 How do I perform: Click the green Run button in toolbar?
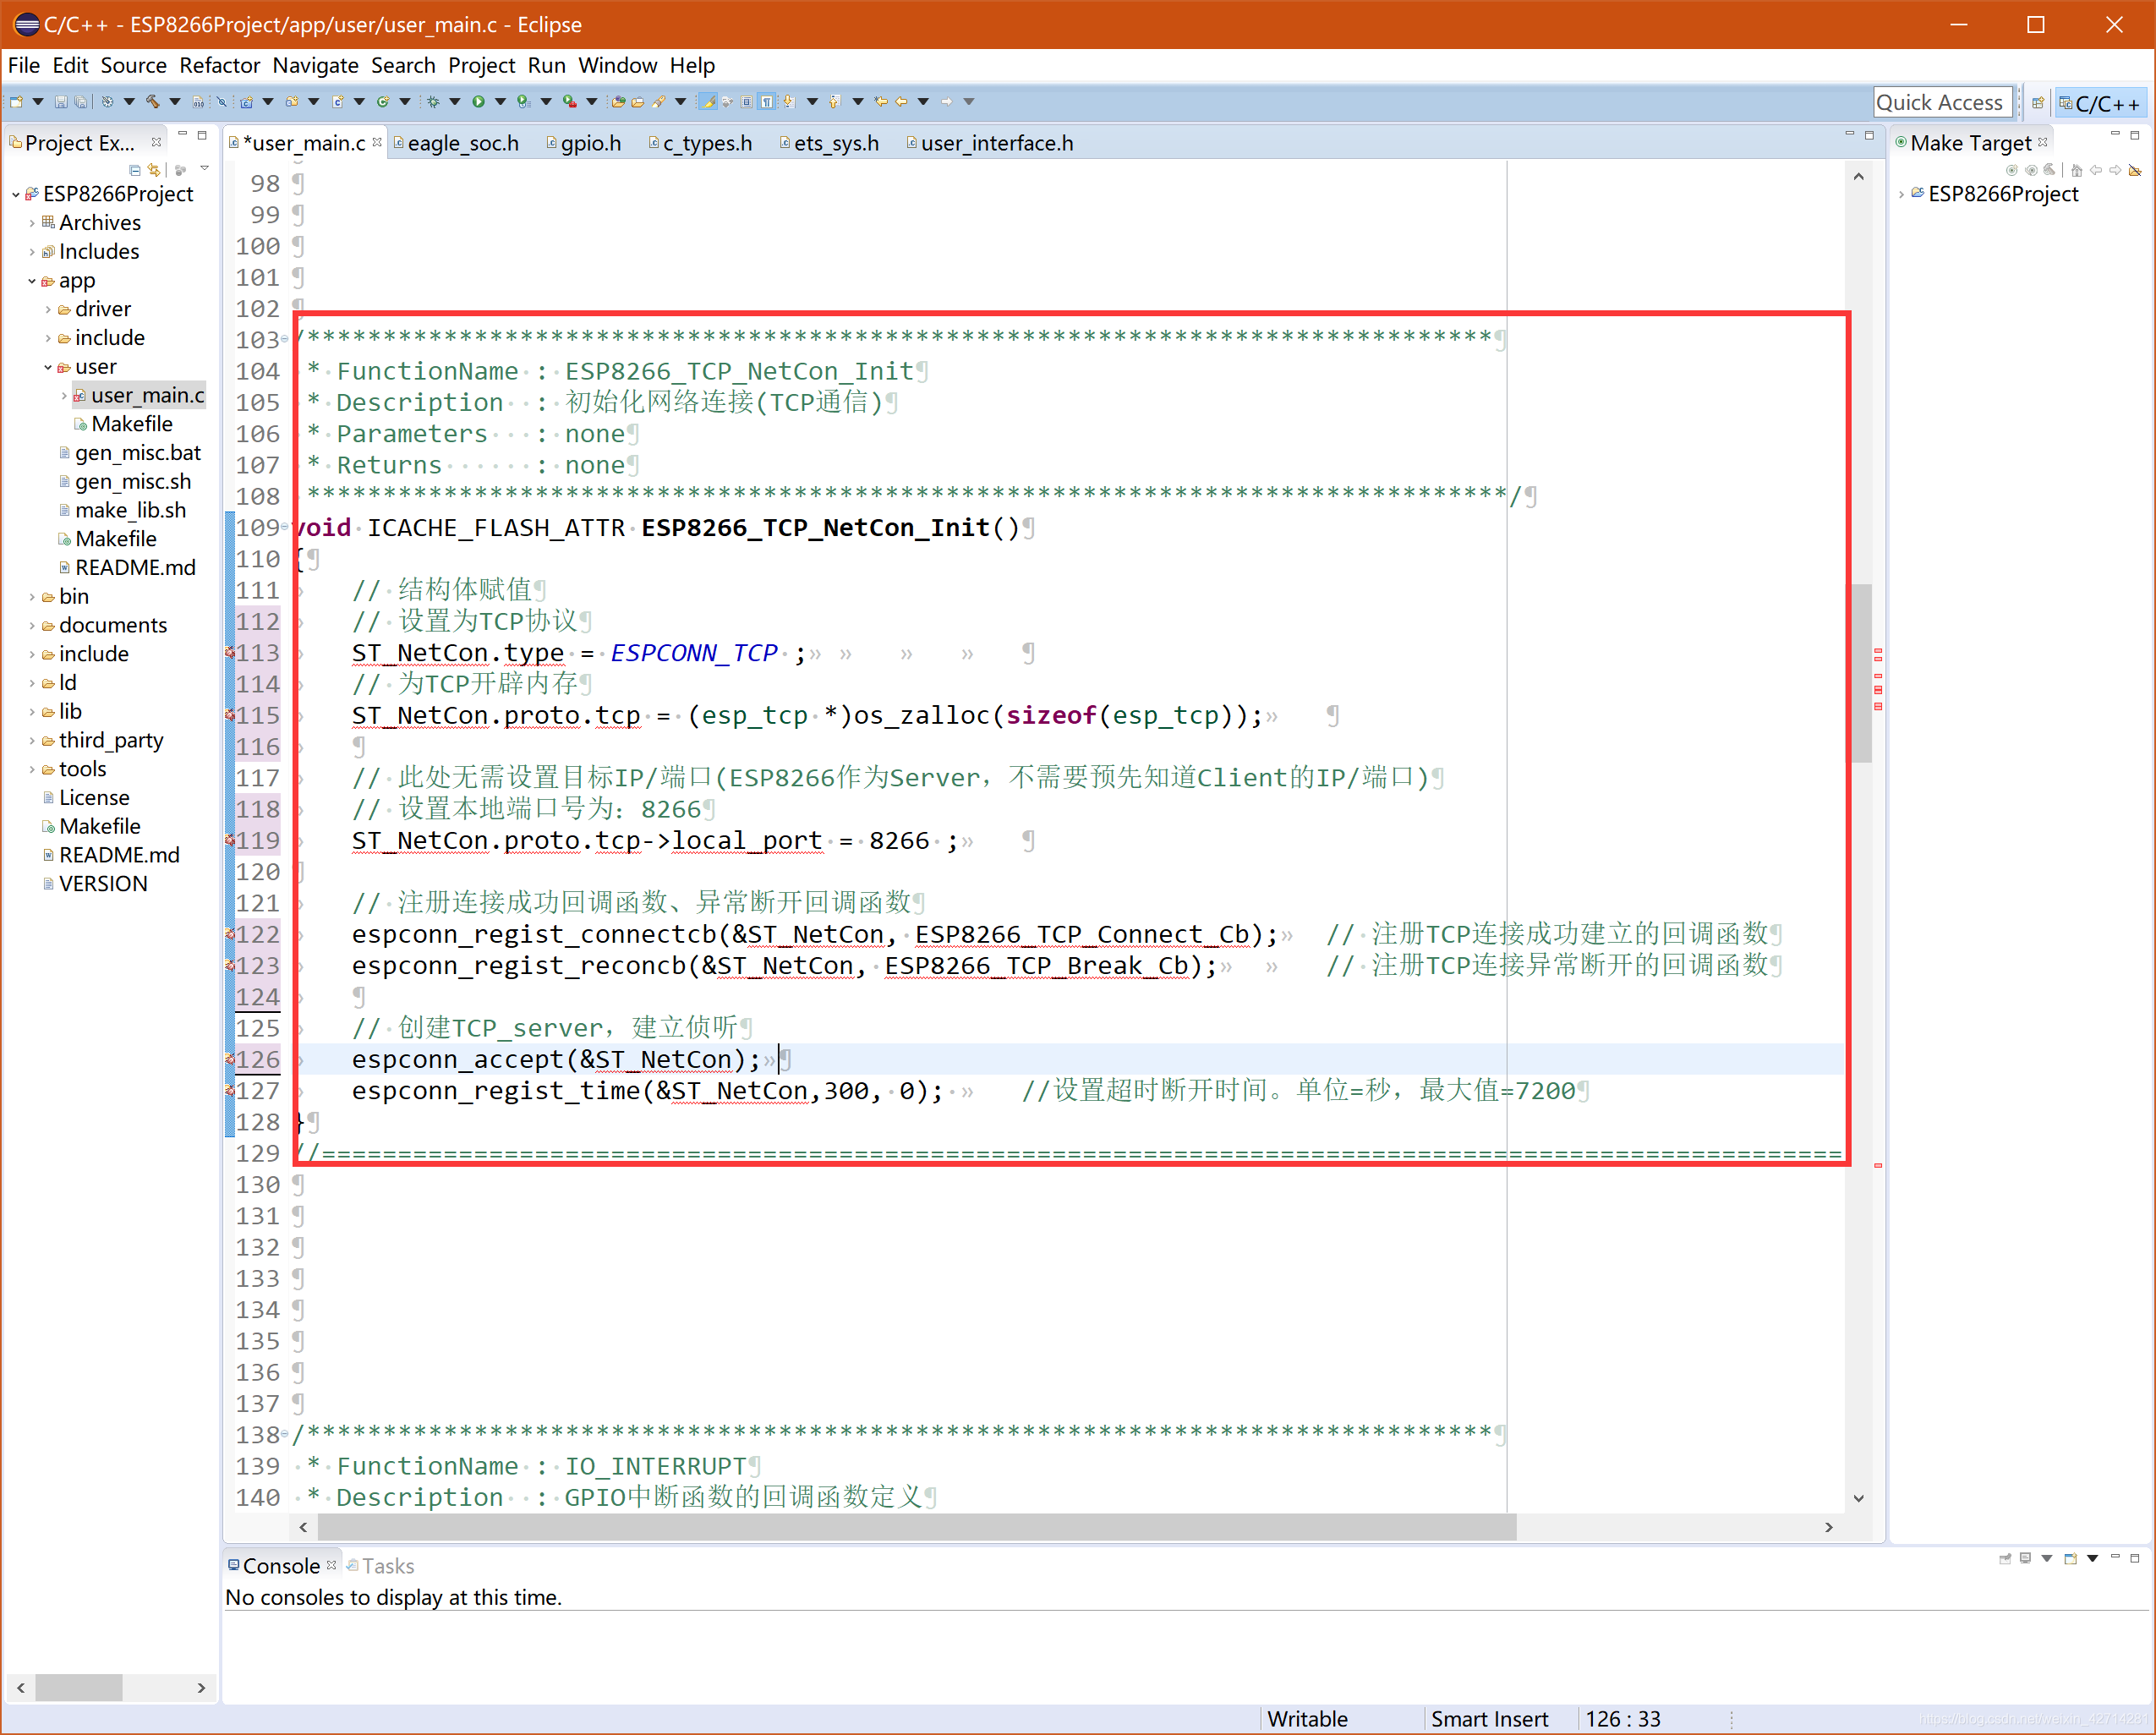coord(478,102)
